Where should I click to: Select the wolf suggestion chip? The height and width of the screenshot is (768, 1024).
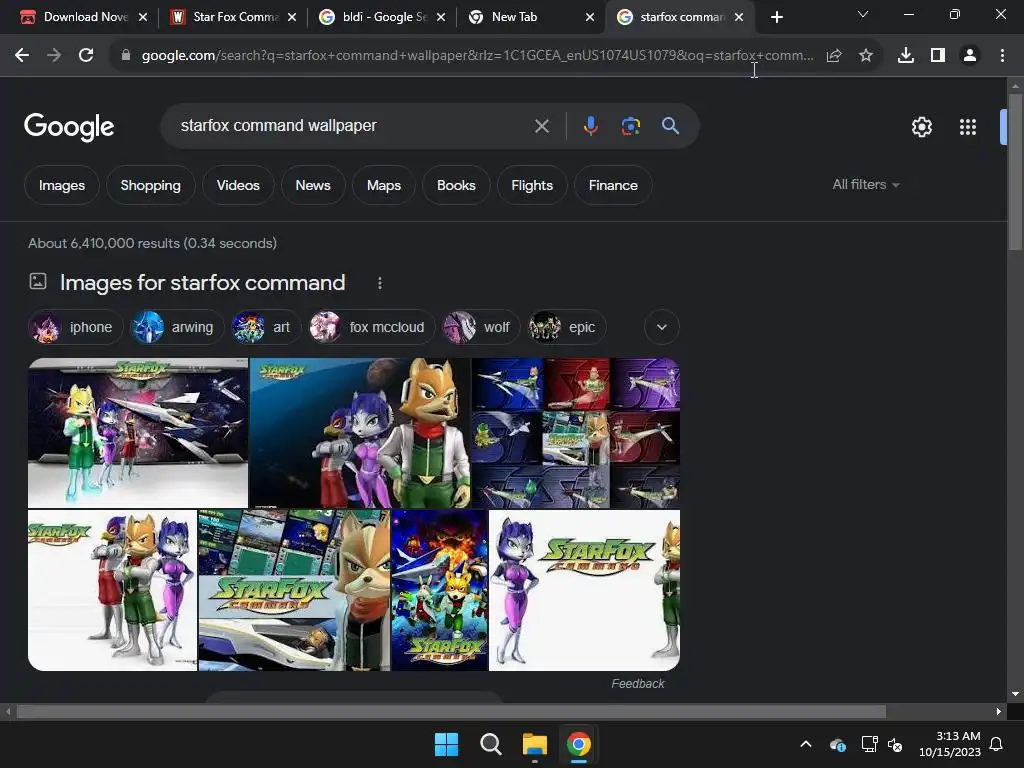[481, 327]
